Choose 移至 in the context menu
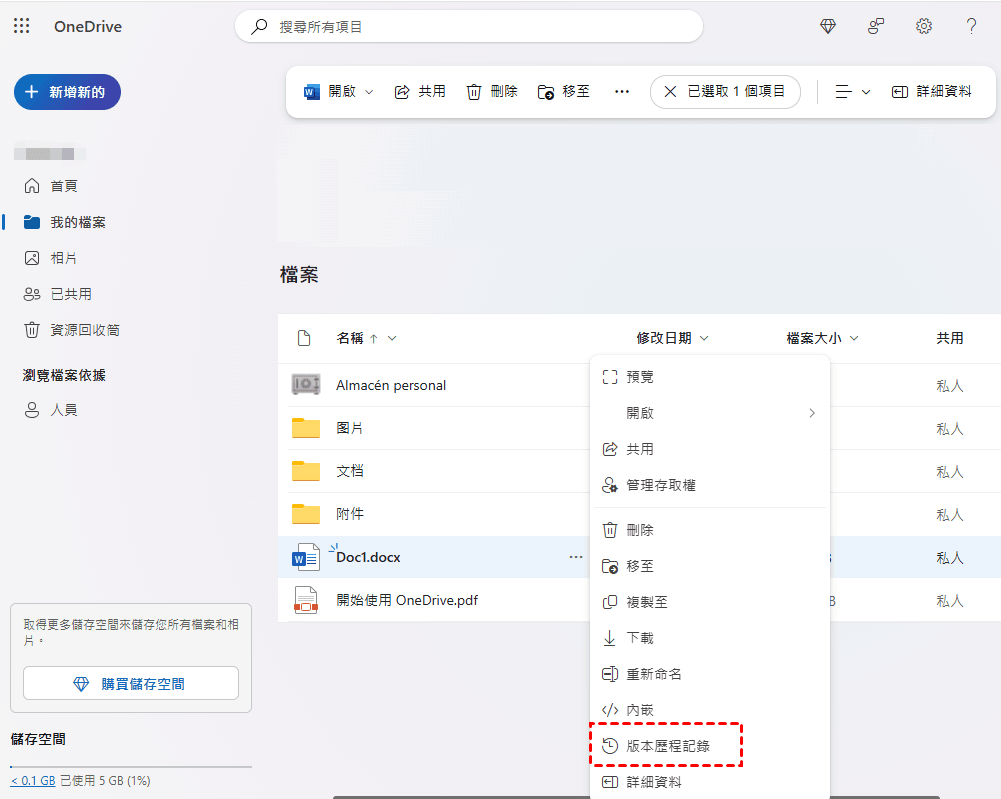 [x=710, y=565]
